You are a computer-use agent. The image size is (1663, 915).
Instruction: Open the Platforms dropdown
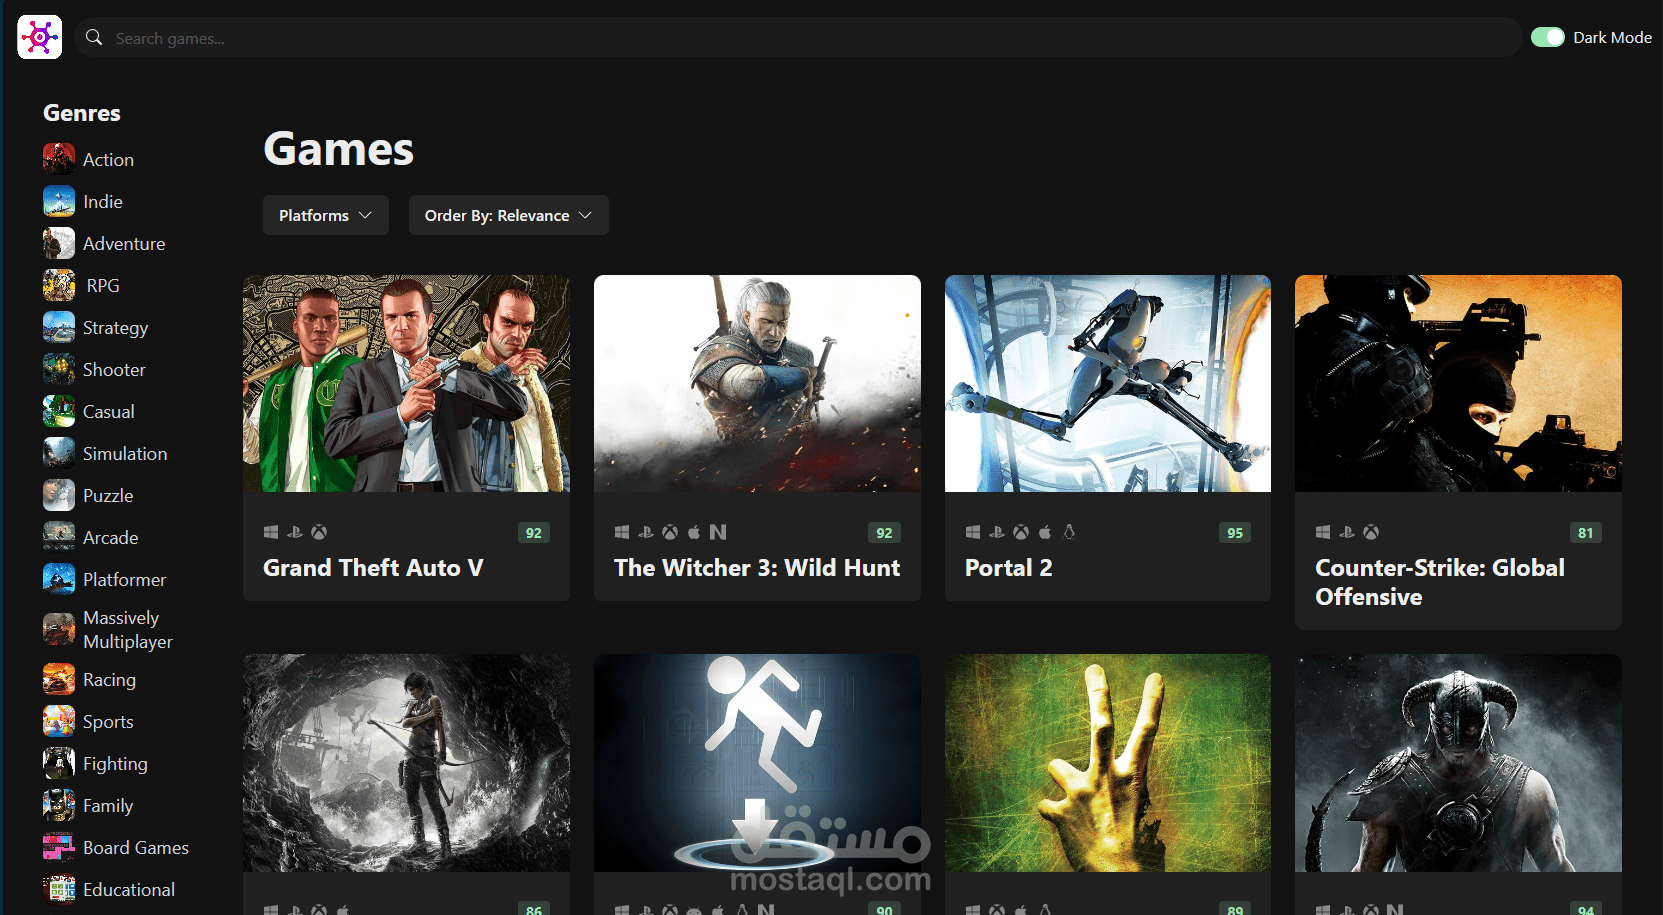click(x=326, y=215)
